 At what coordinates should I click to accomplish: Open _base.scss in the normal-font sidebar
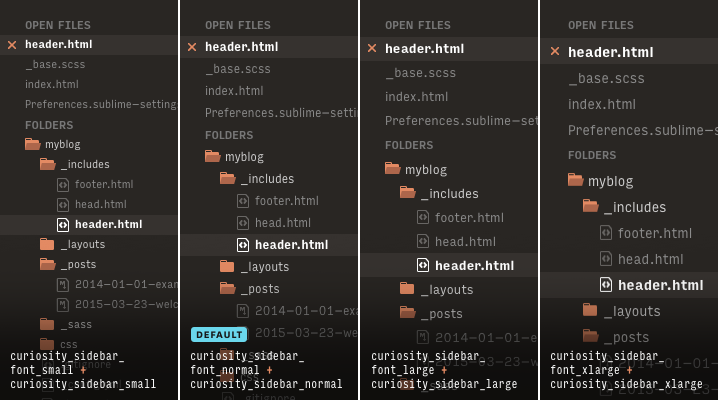click(238, 69)
